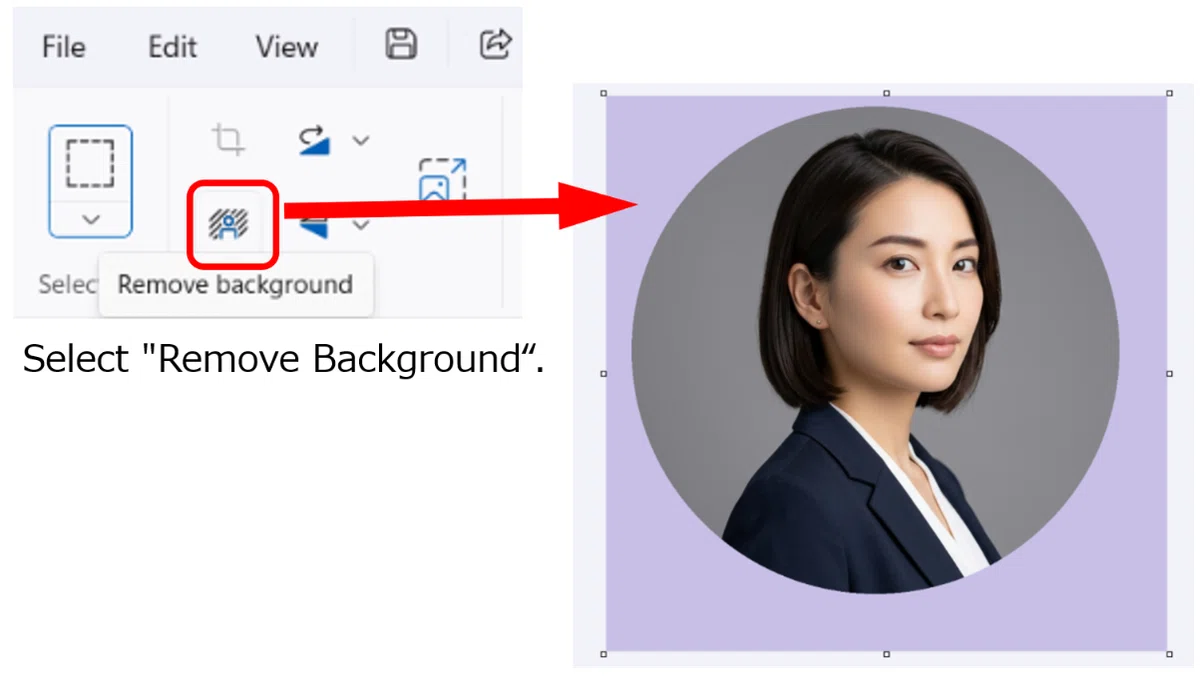Click the Share icon in the title bar
Viewport: 1200px width, 676px height.
[x=496, y=44]
